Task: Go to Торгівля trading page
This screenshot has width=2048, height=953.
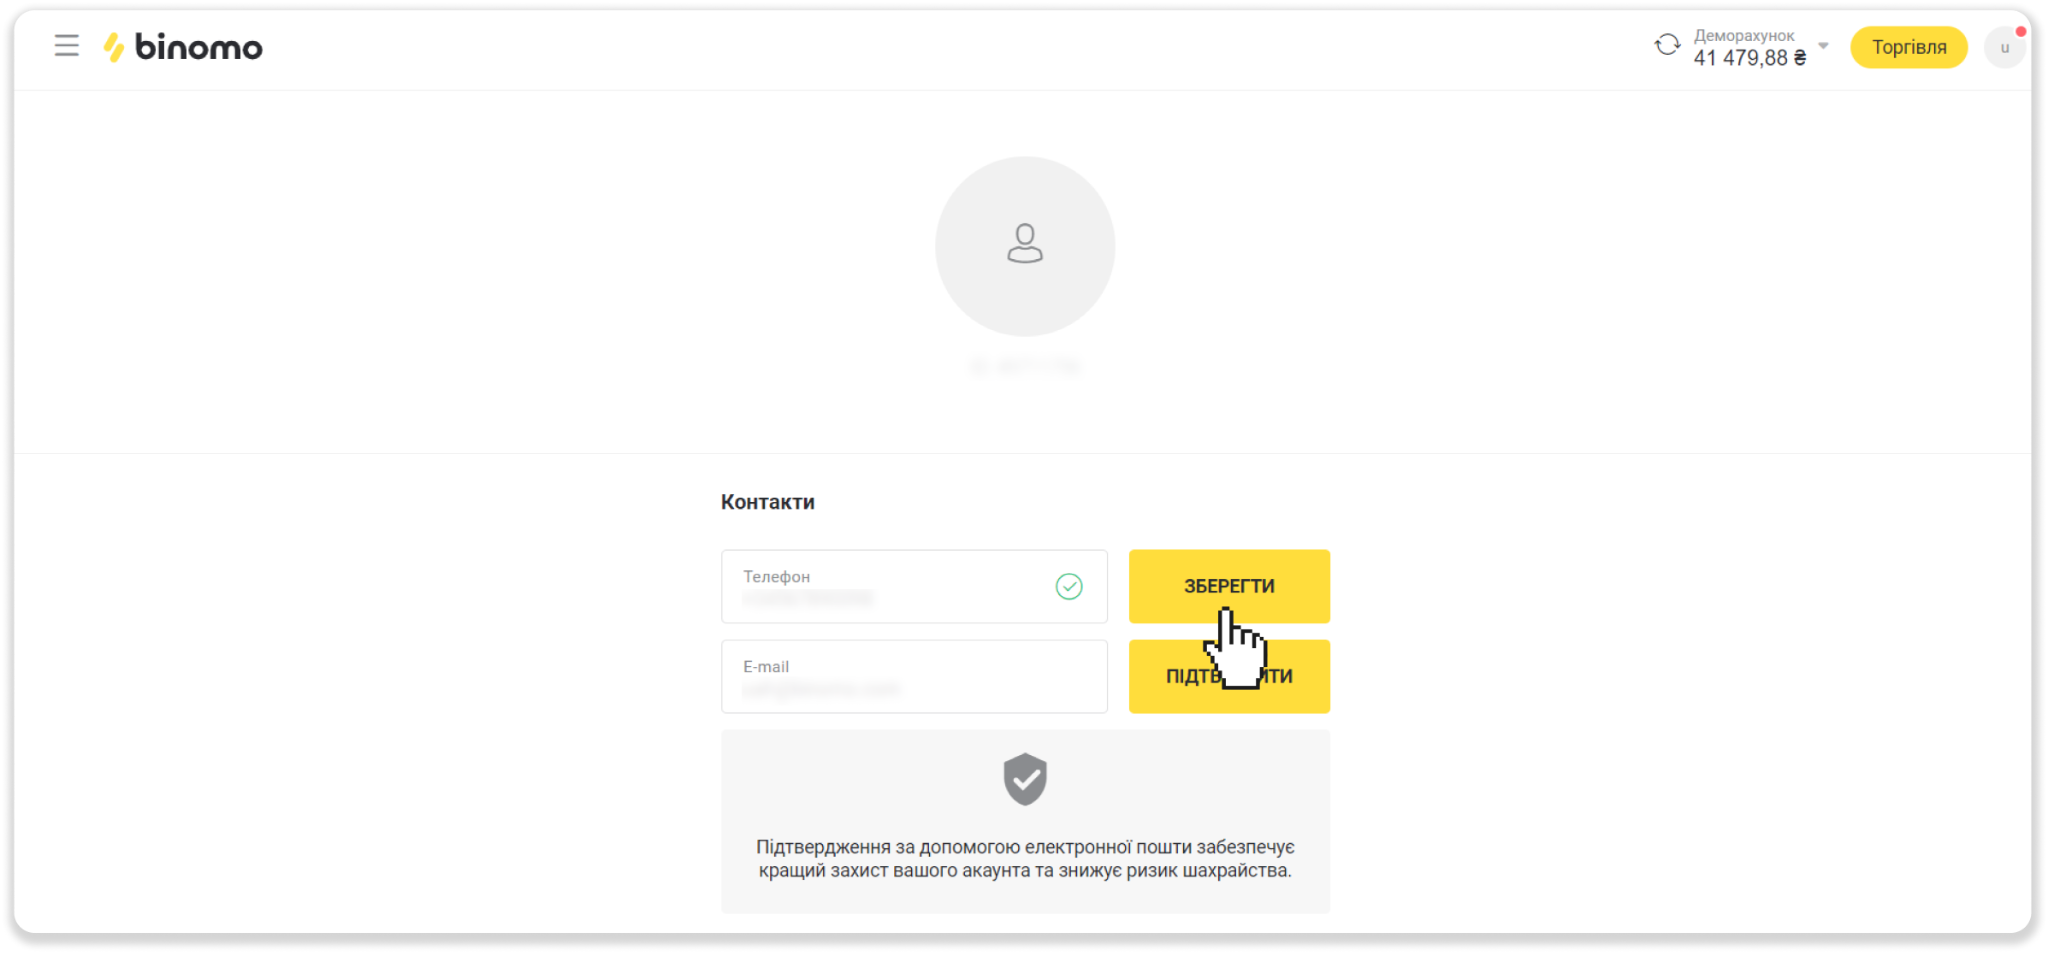Action: pos(1908,47)
